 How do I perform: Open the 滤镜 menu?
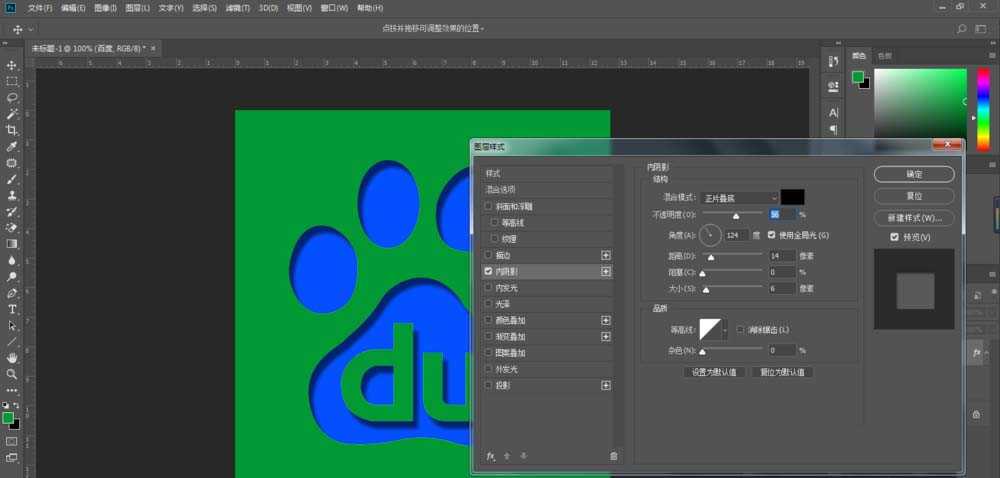coord(237,7)
